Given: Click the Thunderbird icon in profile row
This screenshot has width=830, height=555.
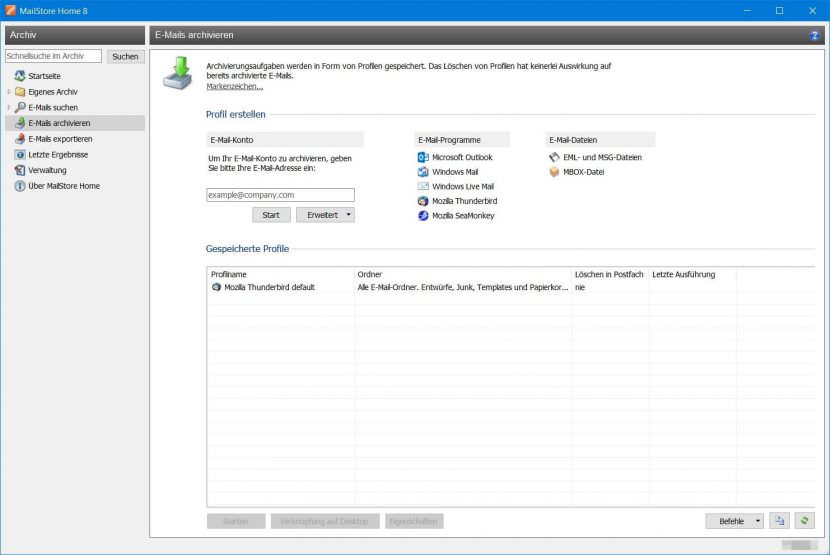Looking at the screenshot, I should [x=216, y=287].
